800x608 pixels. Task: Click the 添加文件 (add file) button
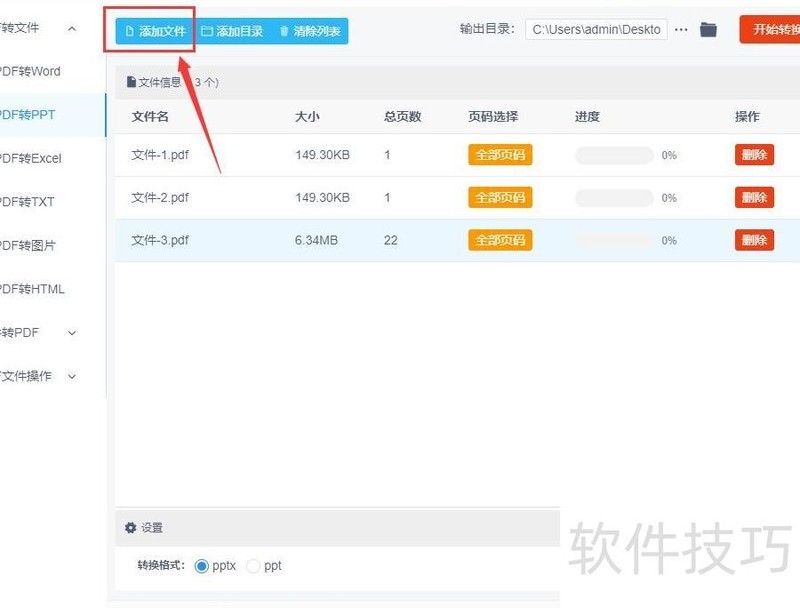click(154, 31)
